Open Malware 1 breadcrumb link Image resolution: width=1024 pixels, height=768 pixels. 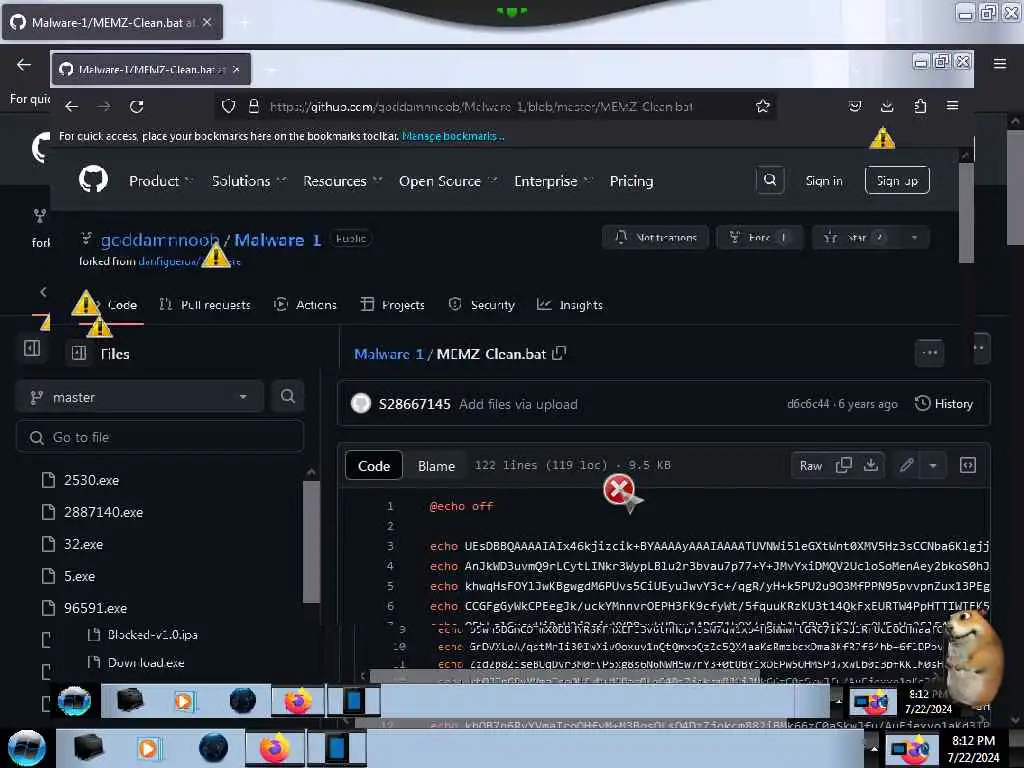(x=389, y=354)
